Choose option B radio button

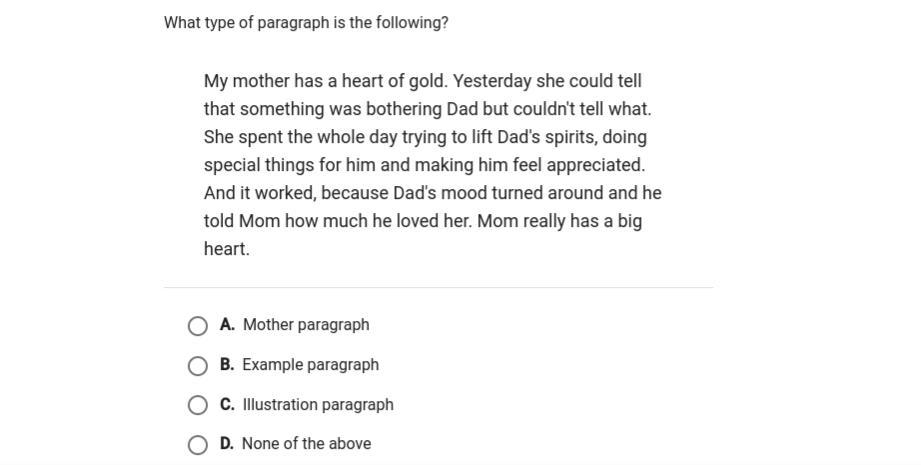(197, 366)
